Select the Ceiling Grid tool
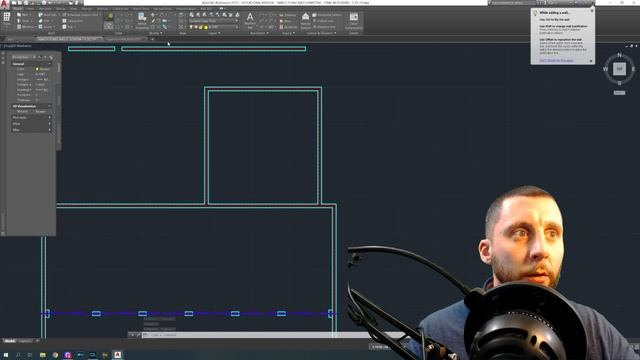 click(x=73, y=21)
